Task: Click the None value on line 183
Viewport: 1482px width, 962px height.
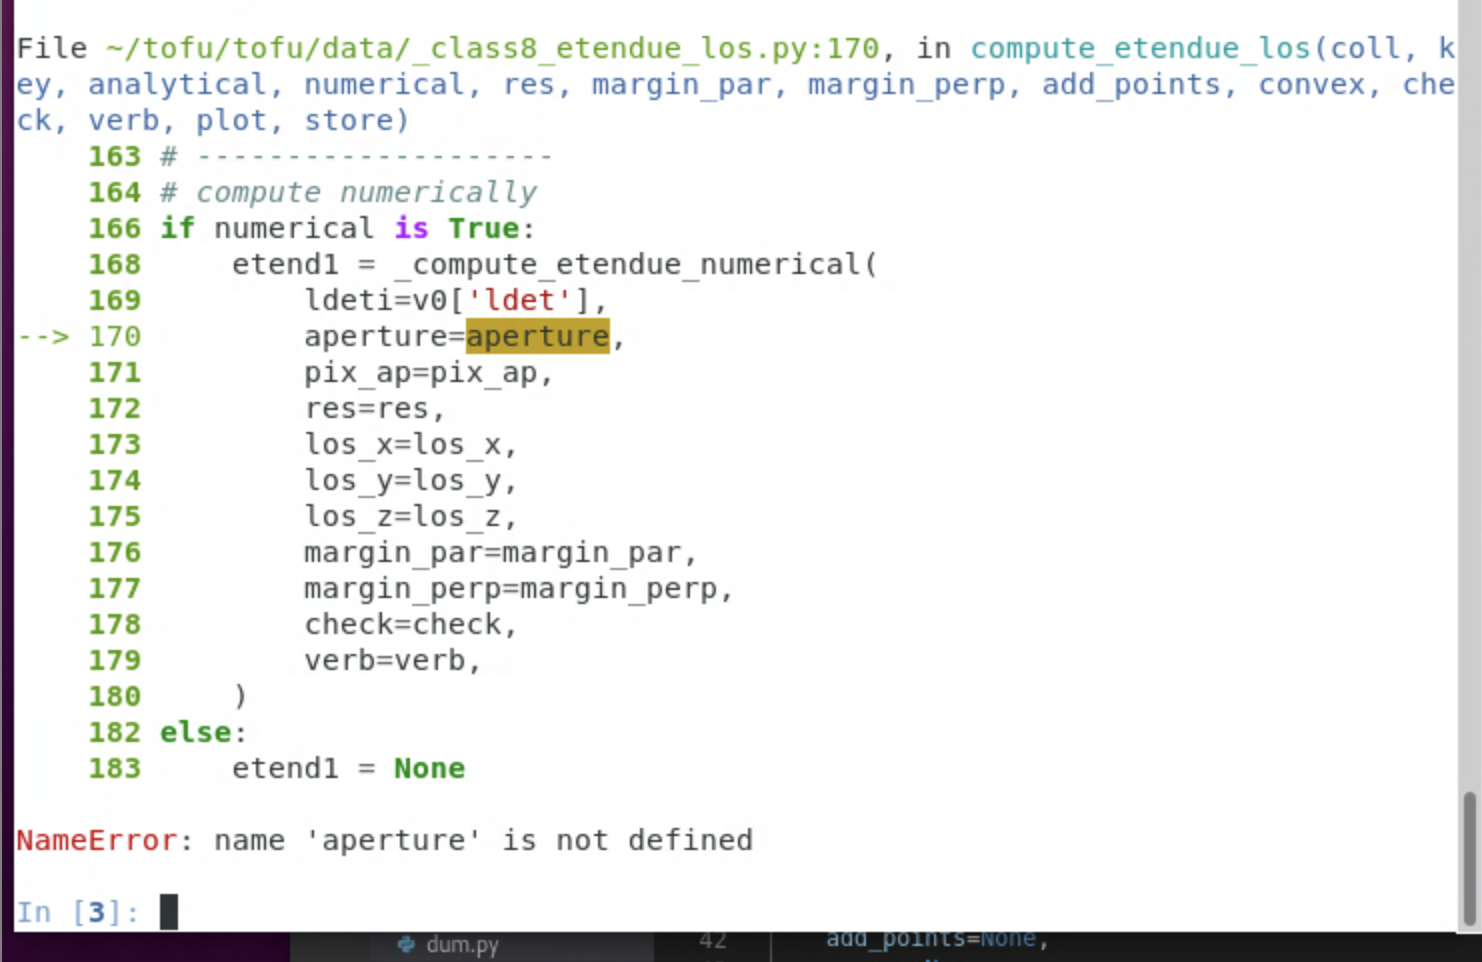Action: click(429, 768)
